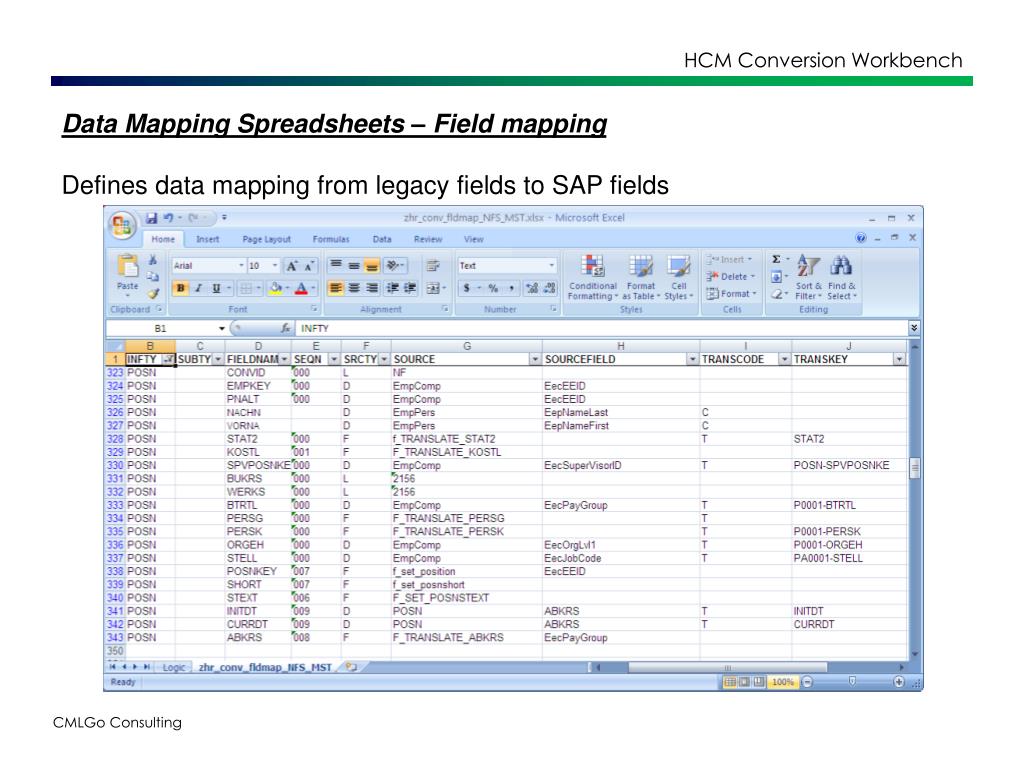The width and height of the screenshot is (1024, 768).
Task: Open the SOURCE column filter dropdown
Action: tap(535, 359)
